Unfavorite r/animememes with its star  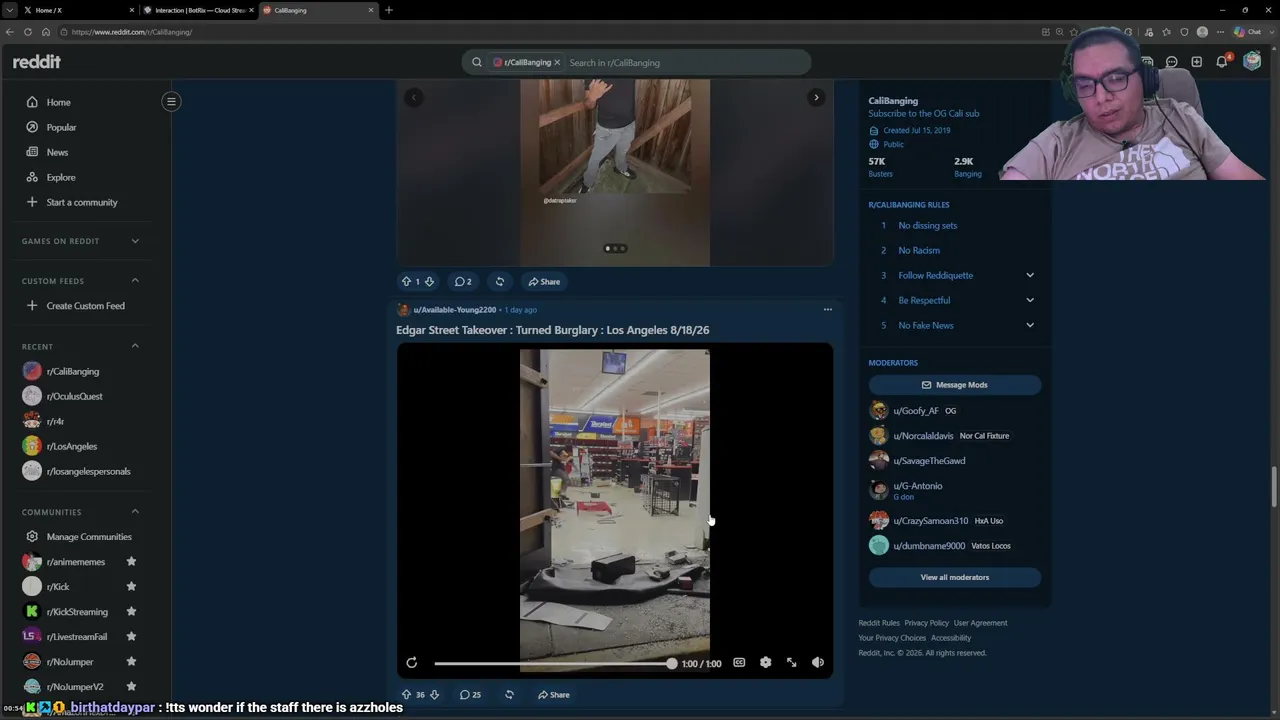click(x=131, y=562)
